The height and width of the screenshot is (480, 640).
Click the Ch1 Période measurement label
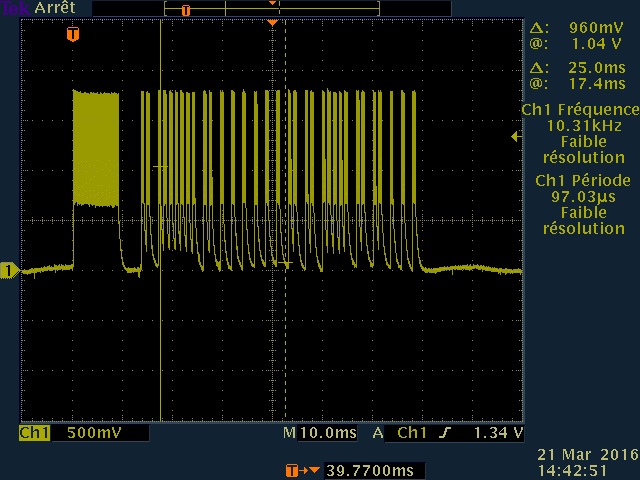[583, 180]
